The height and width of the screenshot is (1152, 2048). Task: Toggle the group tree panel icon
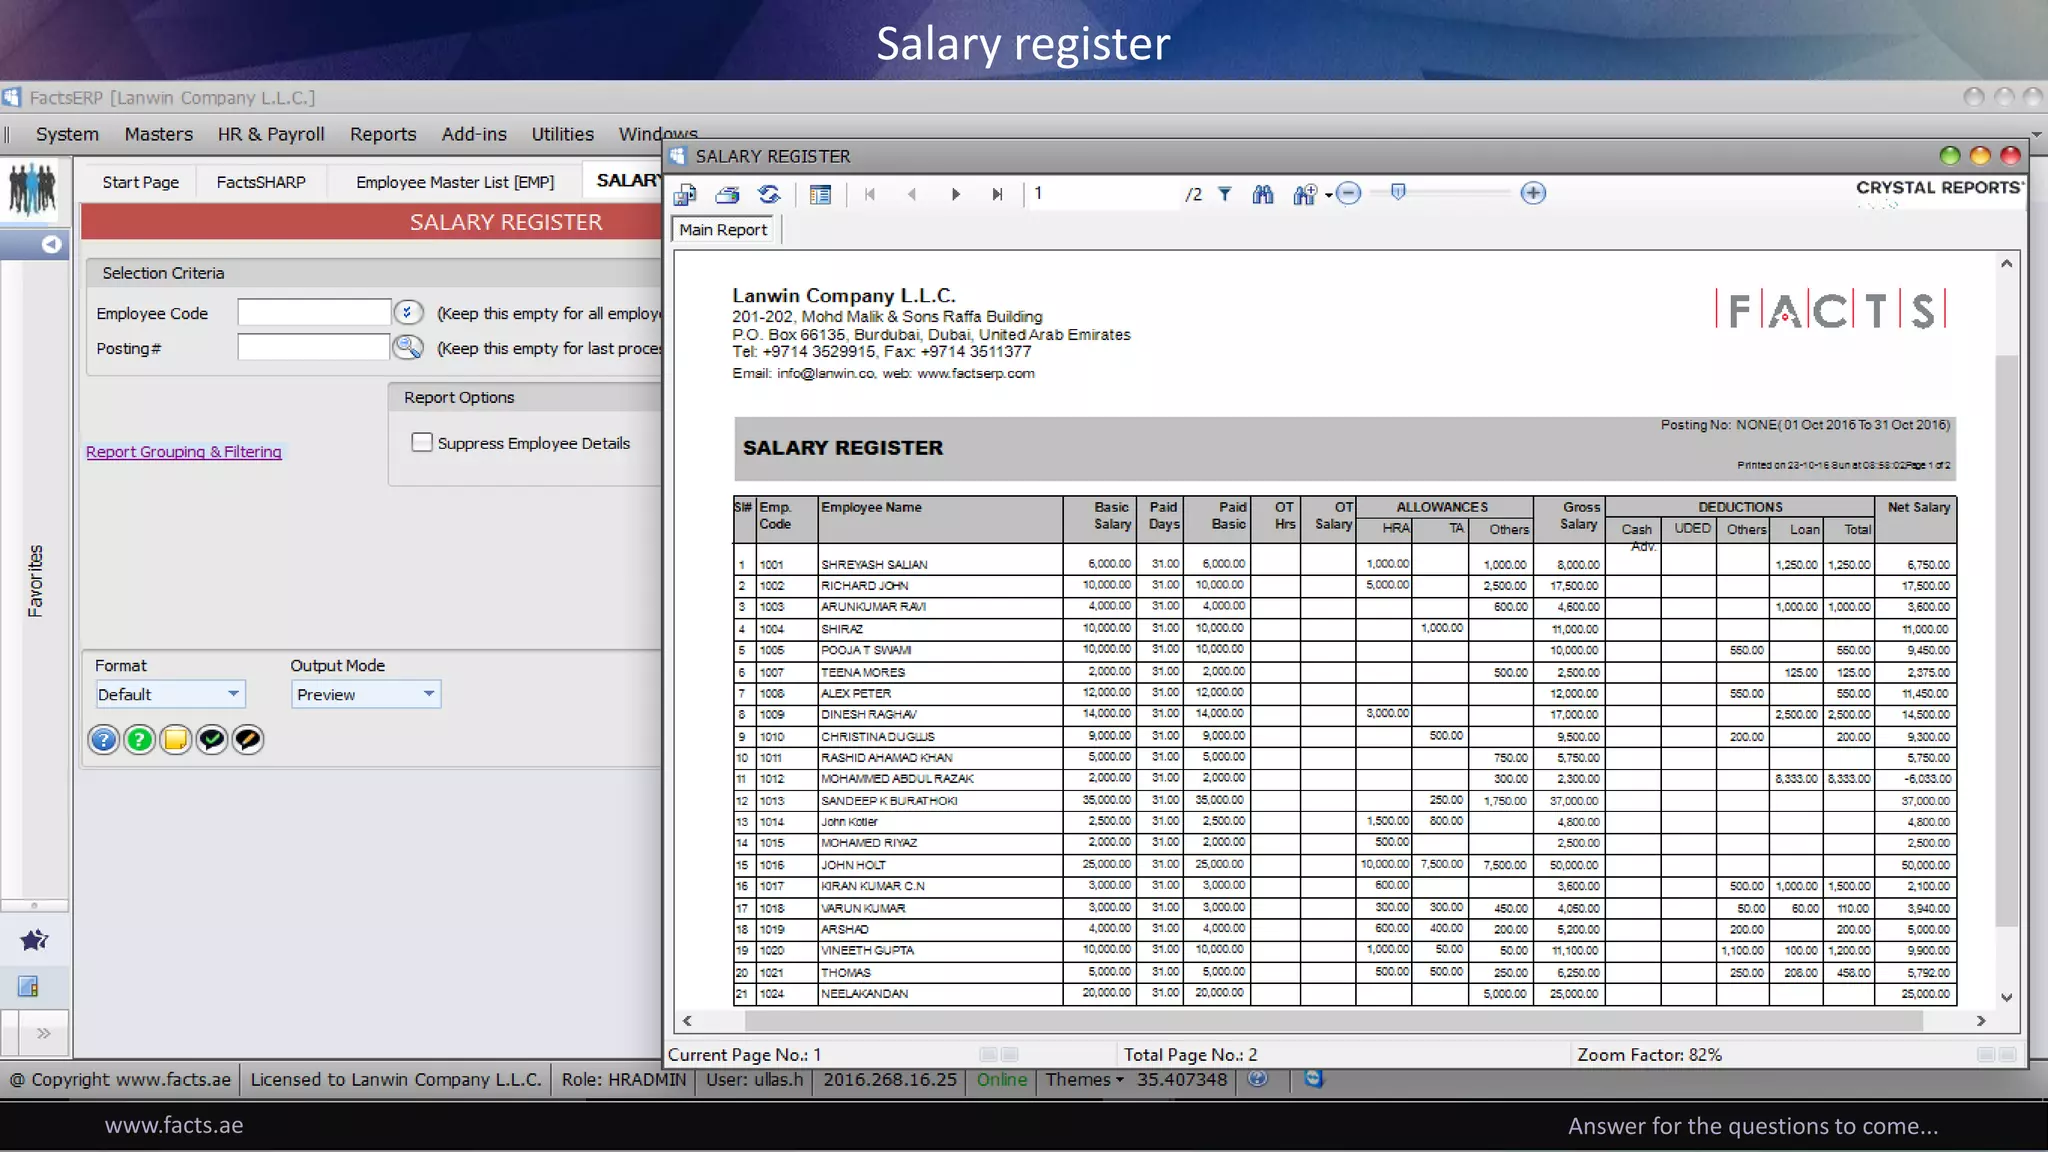click(x=820, y=194)
